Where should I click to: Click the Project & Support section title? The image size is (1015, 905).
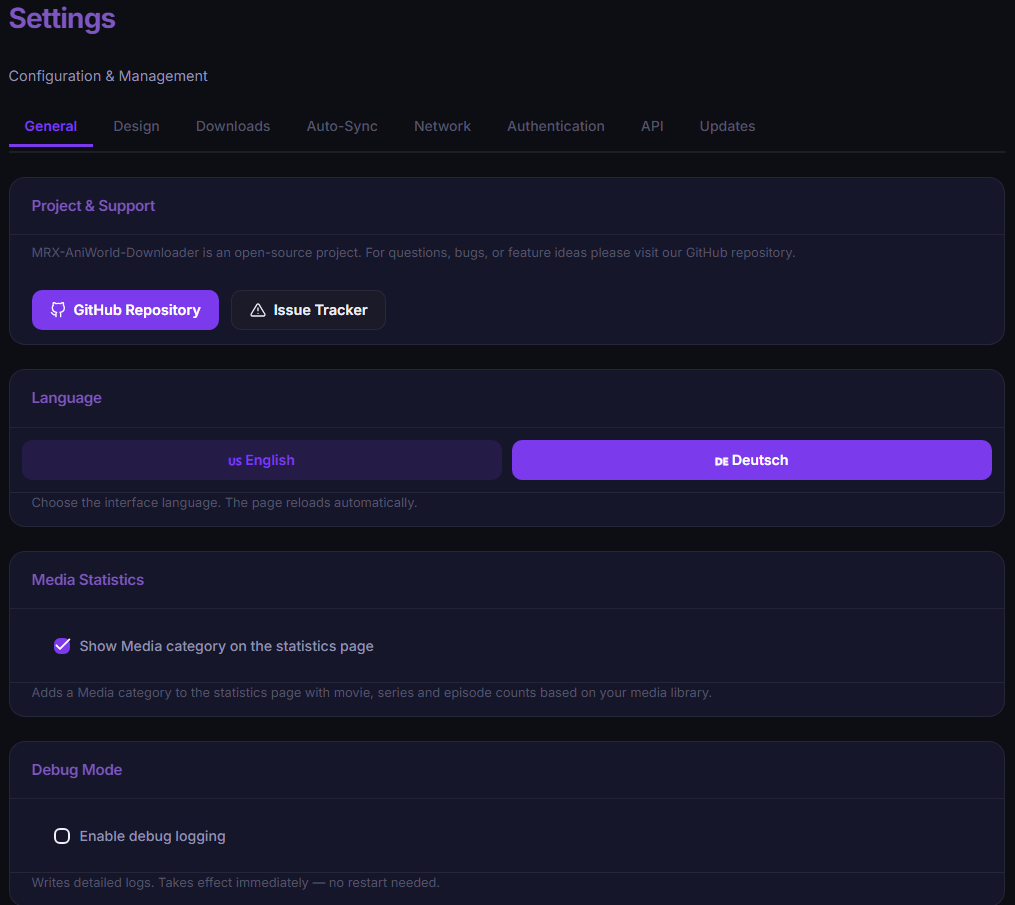[93, 206]
